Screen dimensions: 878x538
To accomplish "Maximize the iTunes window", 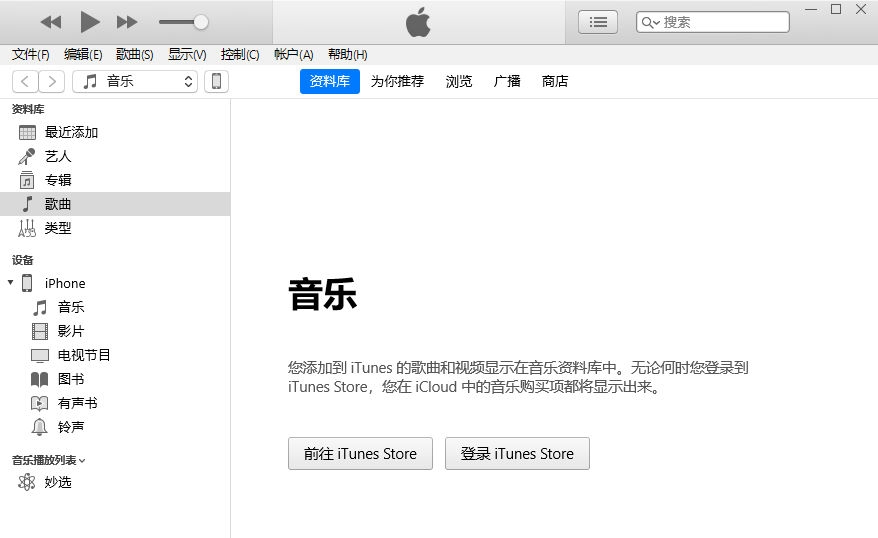I will click(x=836, y=10).
